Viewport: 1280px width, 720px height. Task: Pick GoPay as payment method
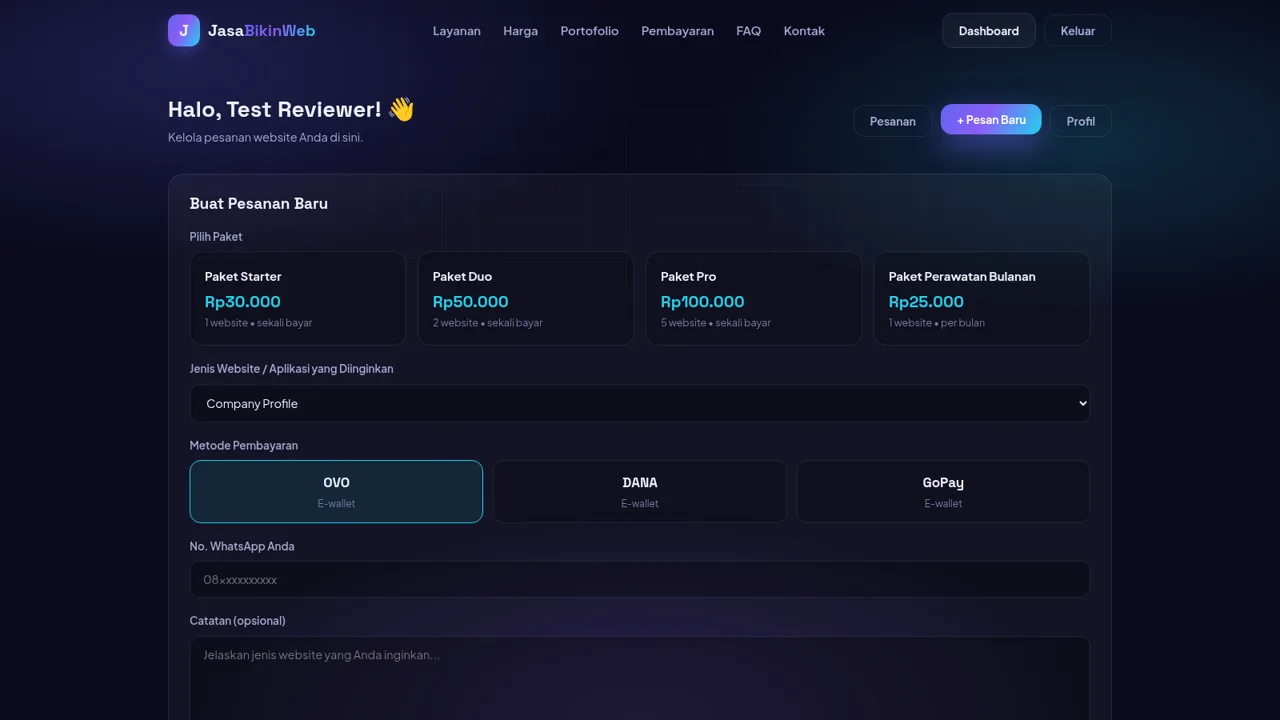click(943, 491)
